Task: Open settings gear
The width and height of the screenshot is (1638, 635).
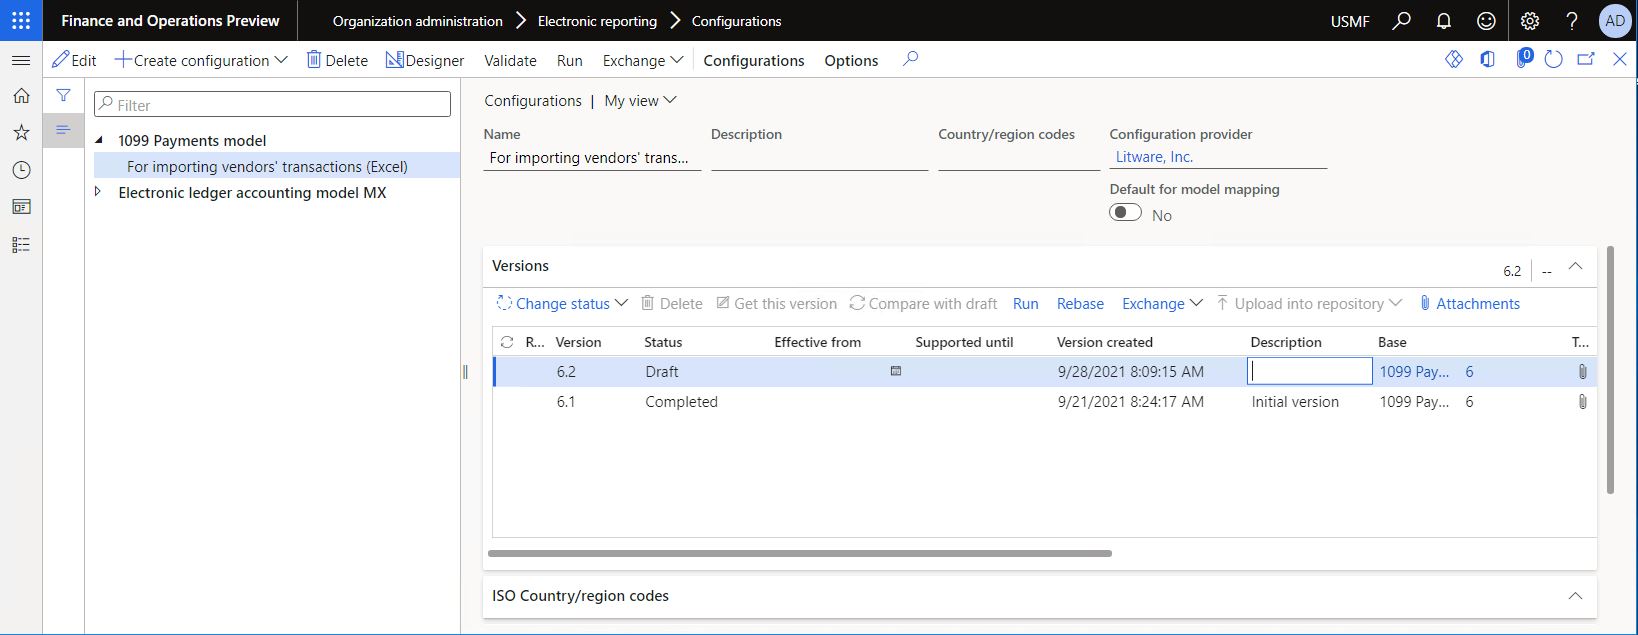Action: [x=1530, y=20]
